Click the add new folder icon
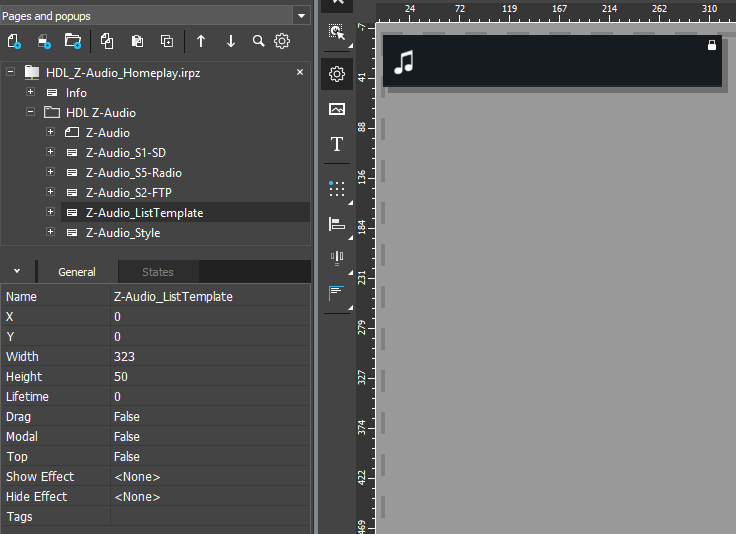736x534 pixels. (x=72, y=41)
